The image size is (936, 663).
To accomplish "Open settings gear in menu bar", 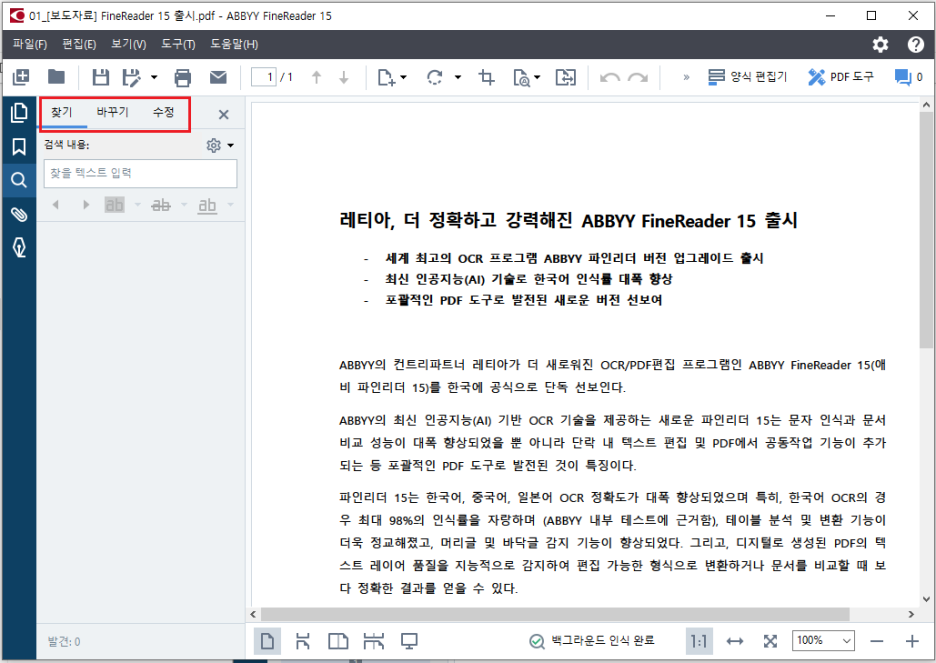I will [x=880, y=45].
